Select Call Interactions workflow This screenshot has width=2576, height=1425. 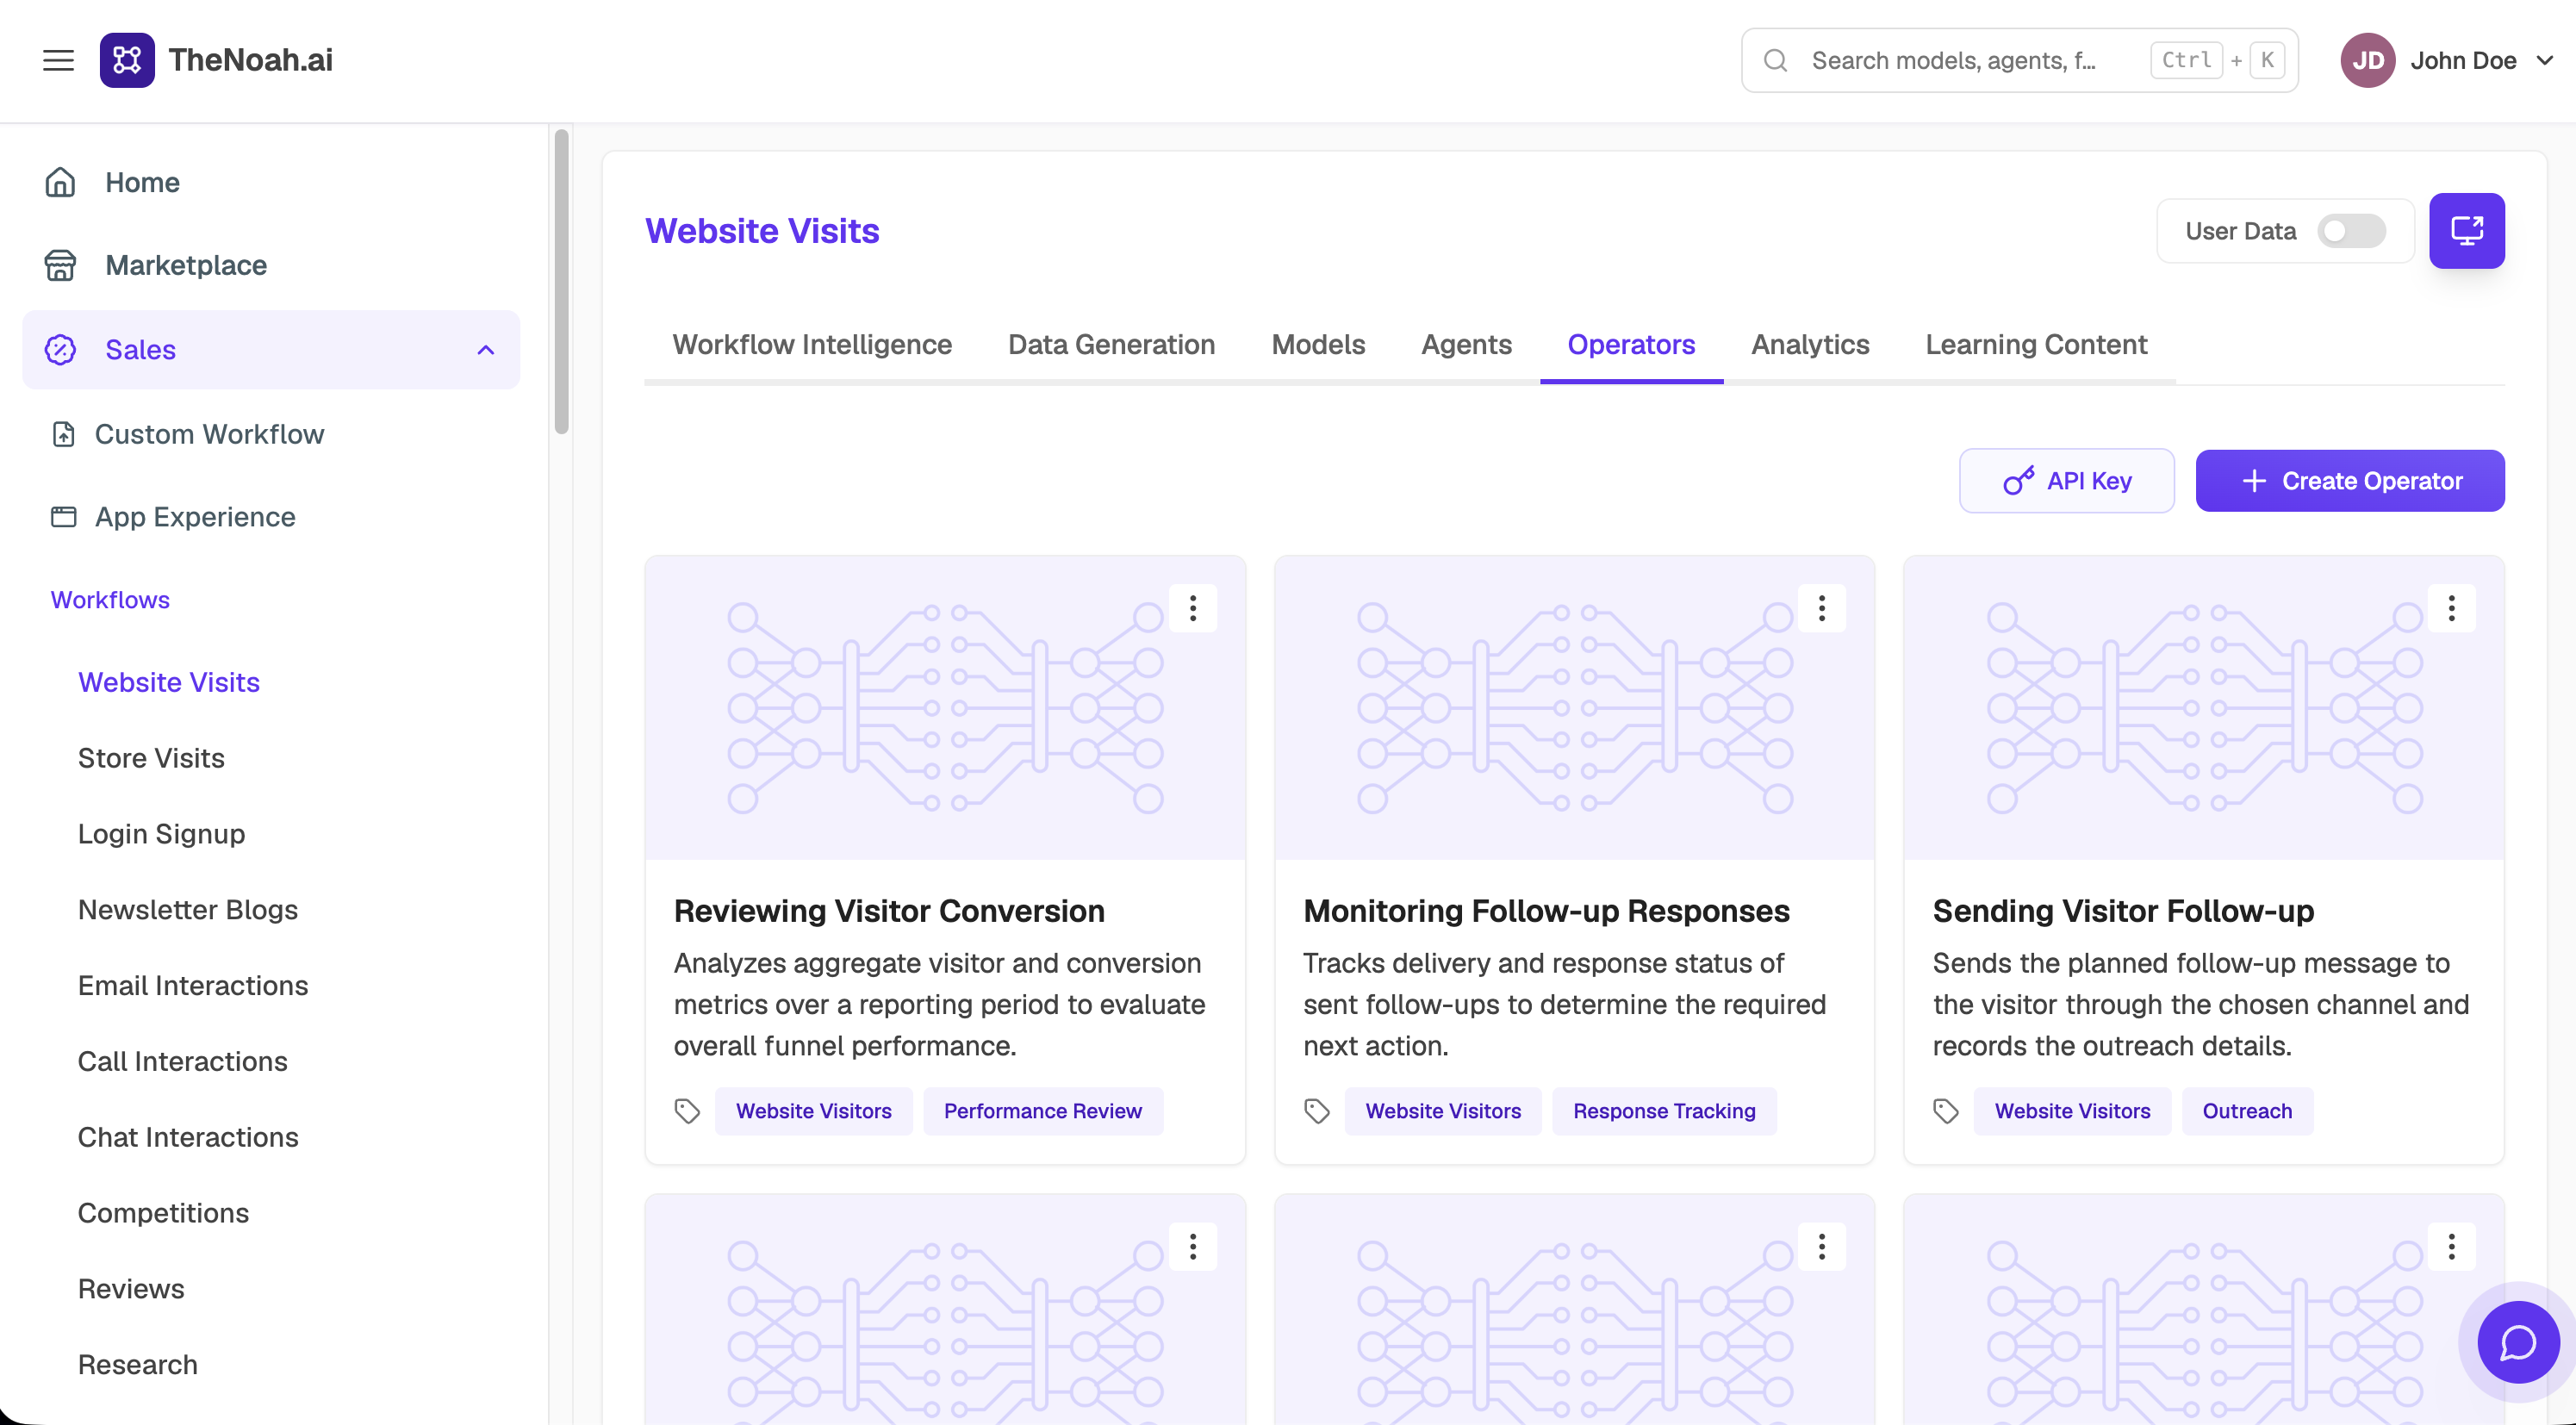click(183, 1062)
